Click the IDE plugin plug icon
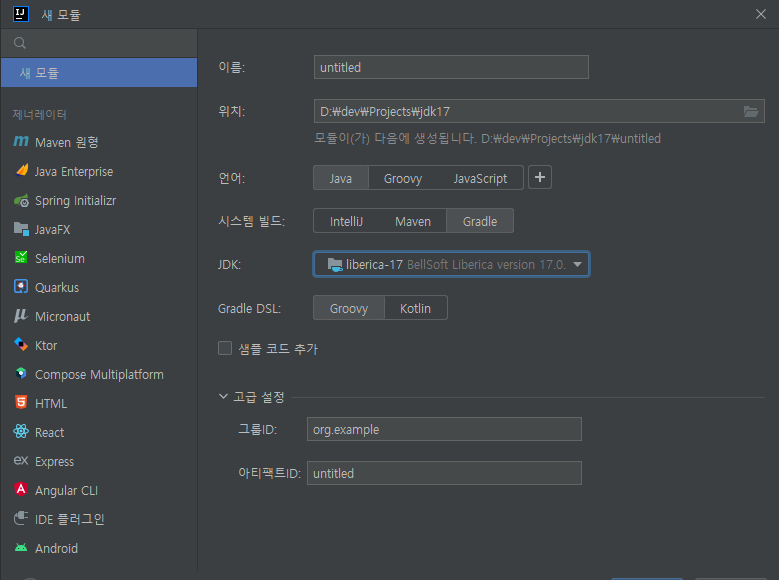The width and height of the screenshot is (779, 580). coord(21,518)
